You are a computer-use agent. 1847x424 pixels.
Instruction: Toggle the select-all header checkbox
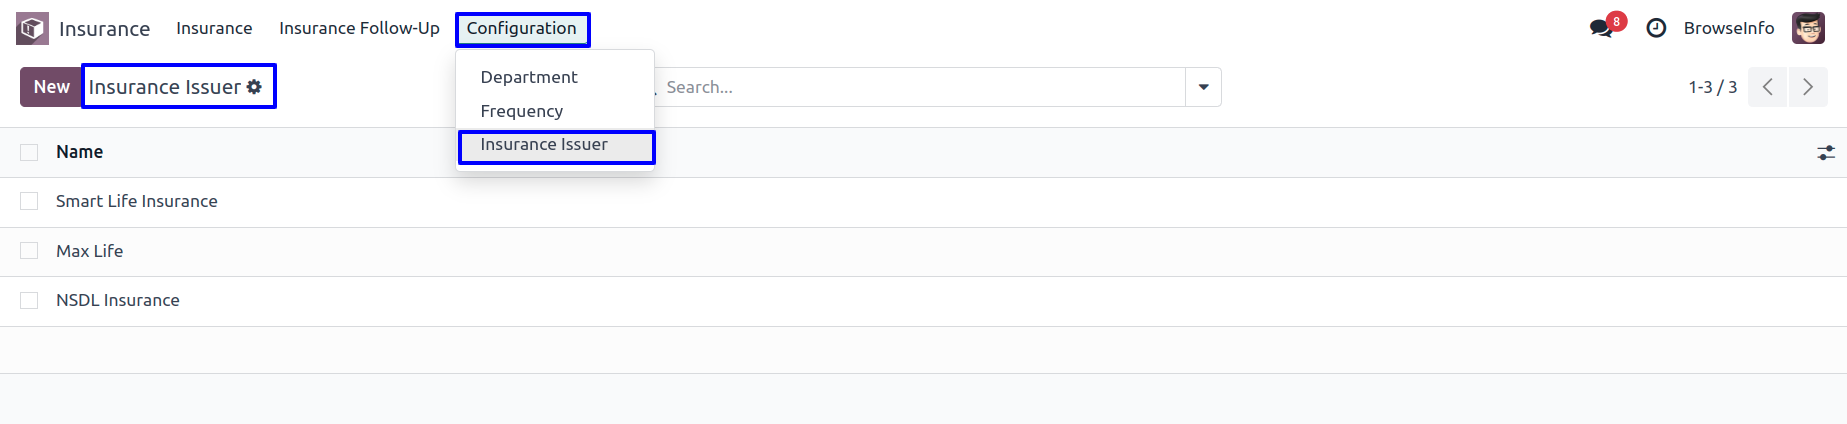pyautogui.click(x=29, y=152)
